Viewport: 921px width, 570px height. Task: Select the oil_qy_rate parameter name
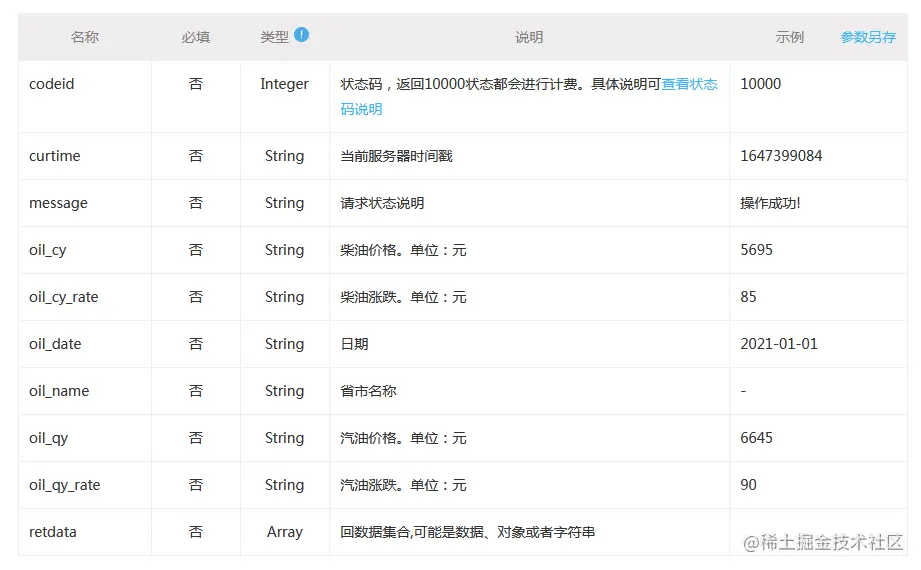65,485
